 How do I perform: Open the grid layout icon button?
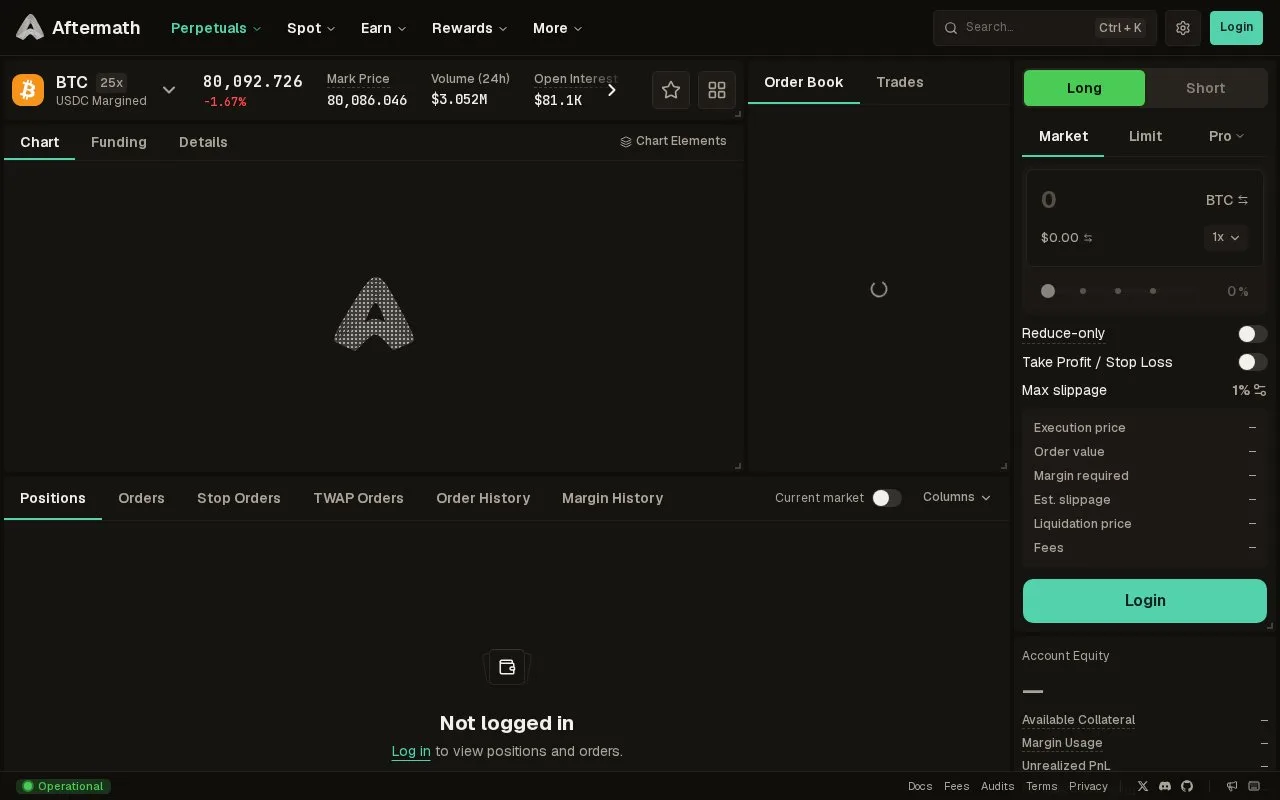click(717, 90)
